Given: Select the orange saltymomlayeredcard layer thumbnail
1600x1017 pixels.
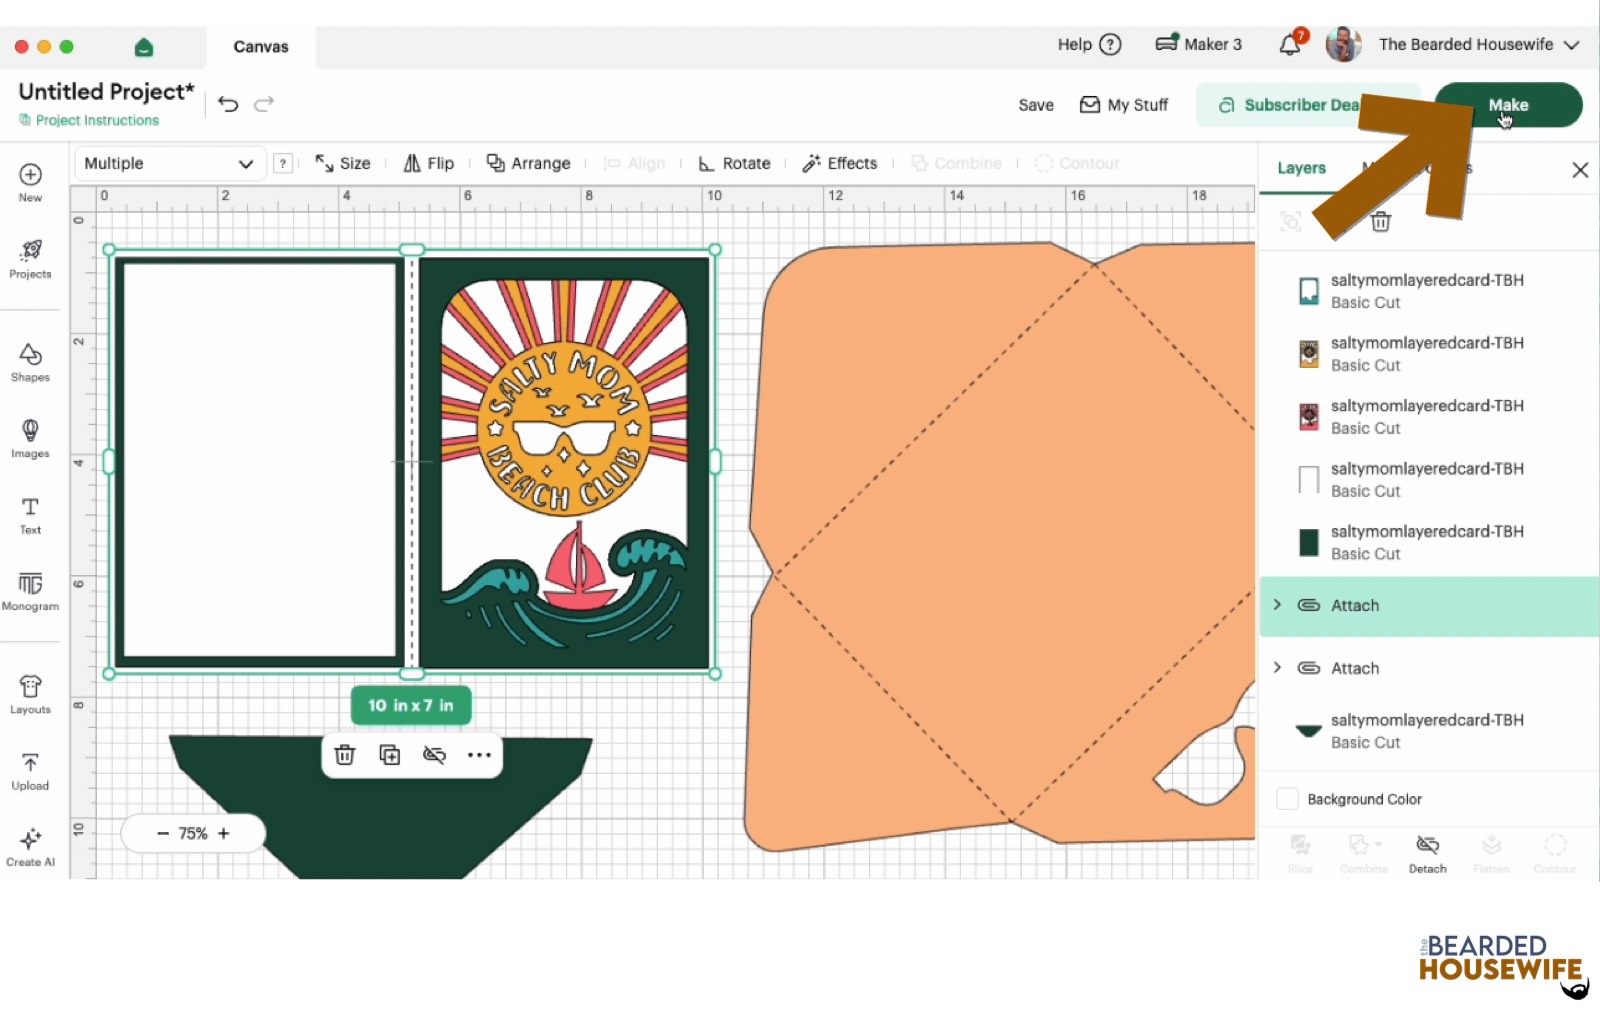Looking at the screenshot, I should 1309,354.
